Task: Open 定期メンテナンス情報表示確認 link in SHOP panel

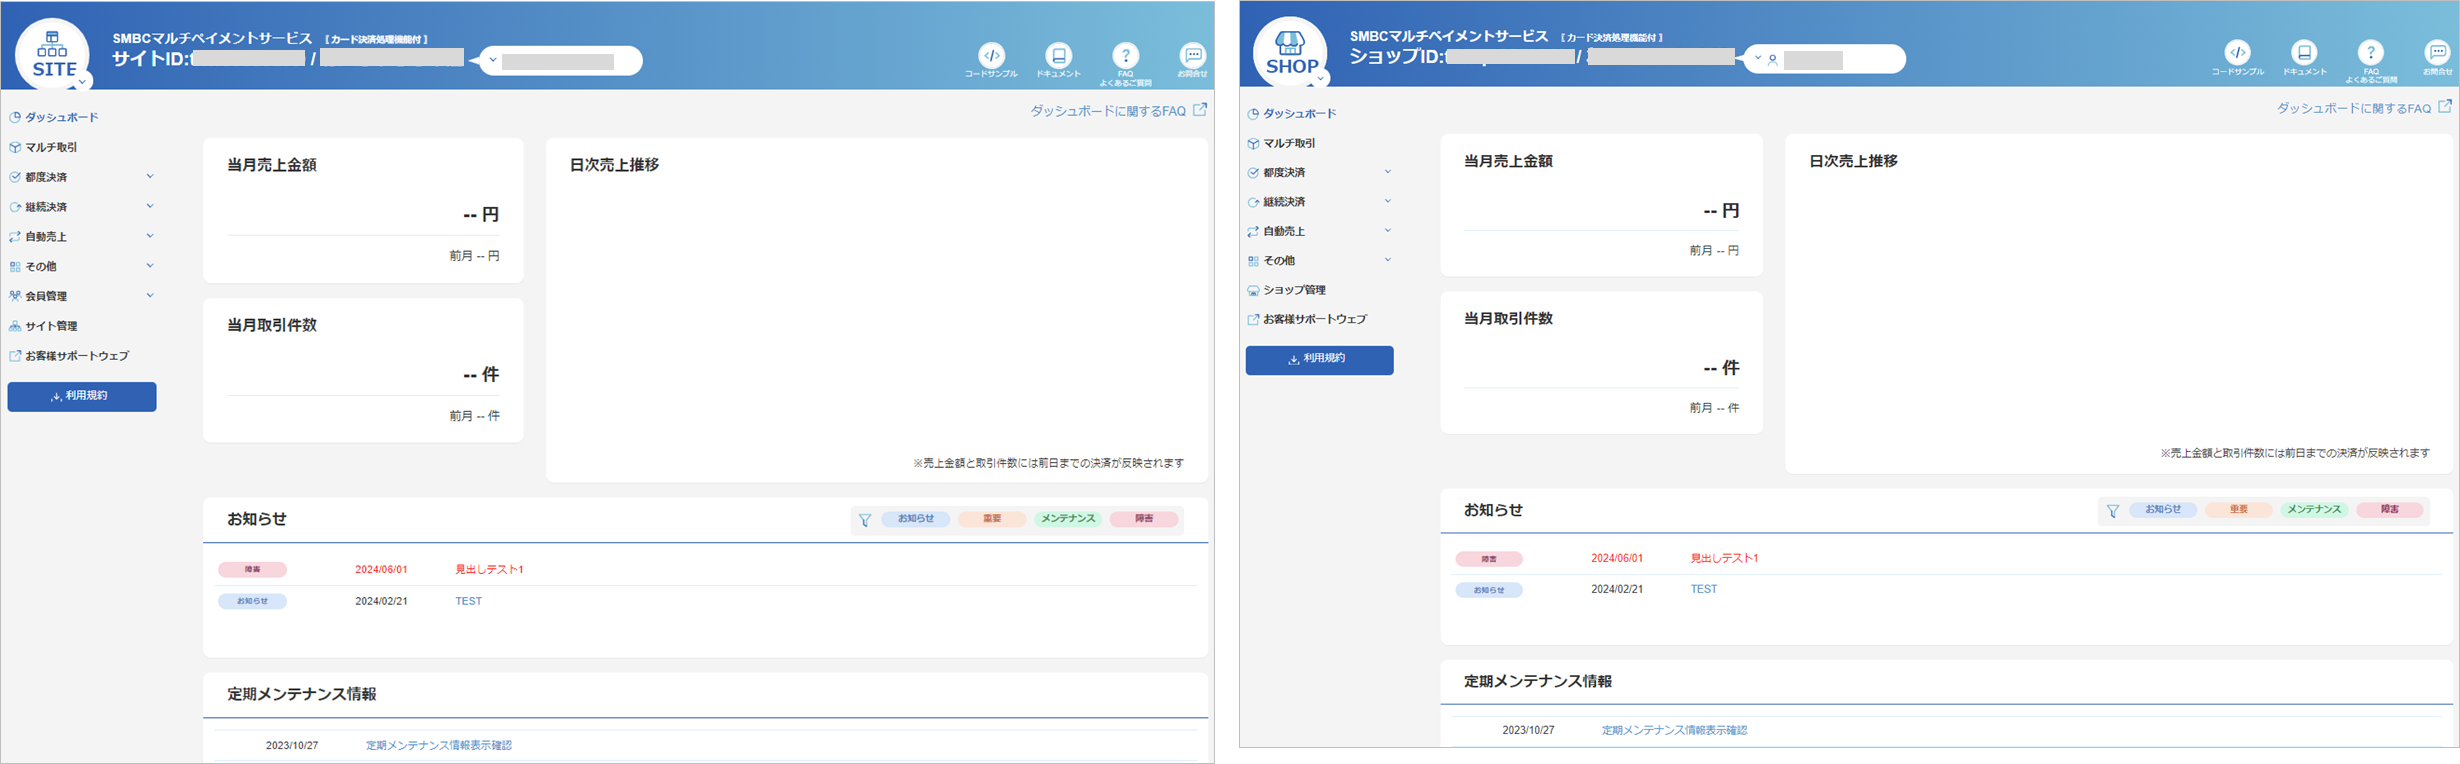Action: point(1675,731)
